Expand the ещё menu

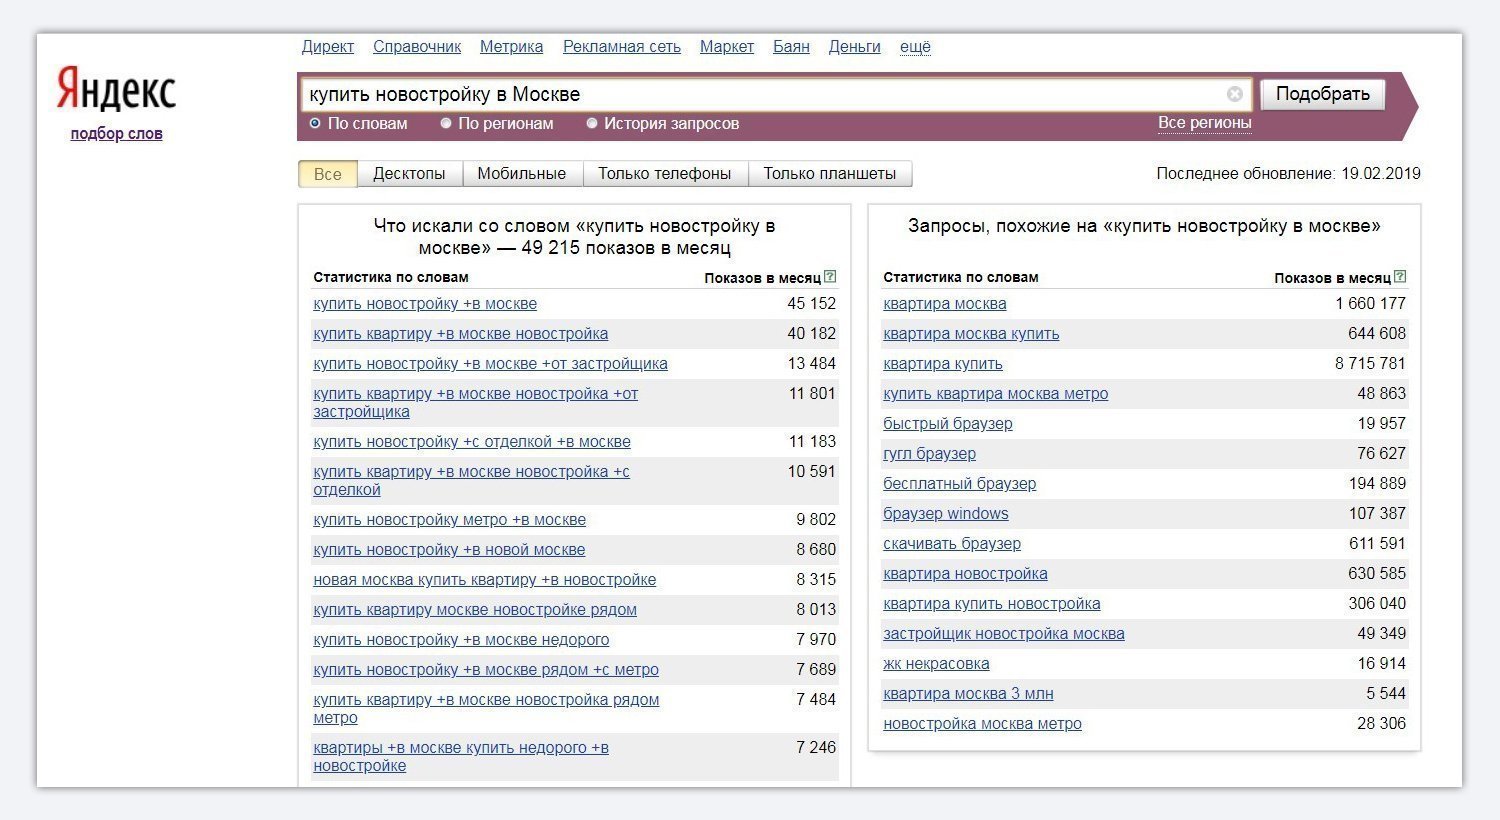tap(915, 47)
